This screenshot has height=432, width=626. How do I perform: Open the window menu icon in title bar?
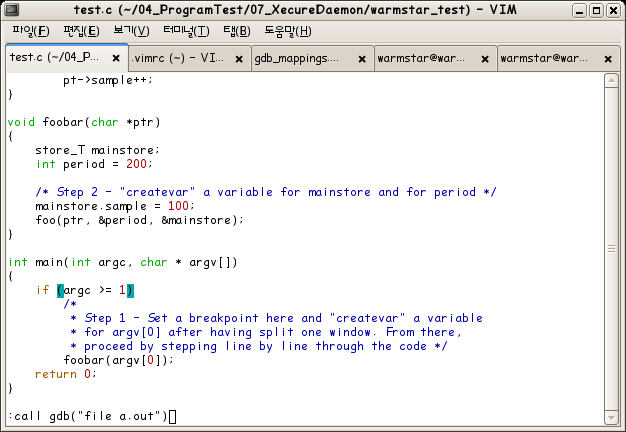tap(11, 10)
